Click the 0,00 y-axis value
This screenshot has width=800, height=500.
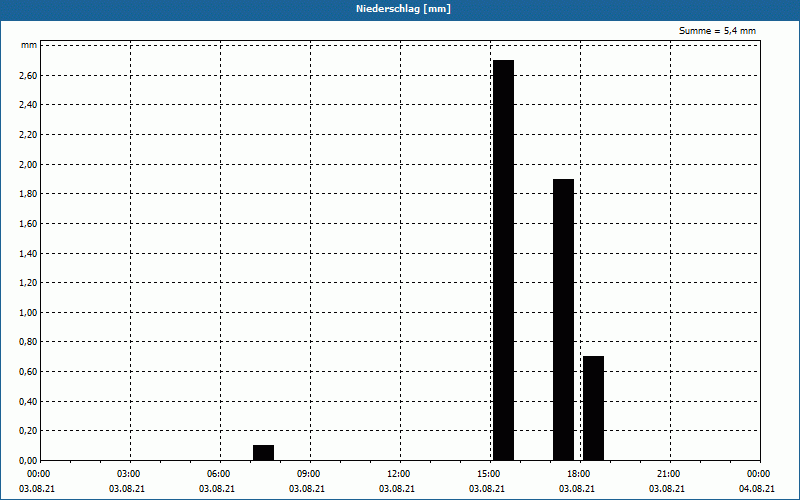[28, 460]
